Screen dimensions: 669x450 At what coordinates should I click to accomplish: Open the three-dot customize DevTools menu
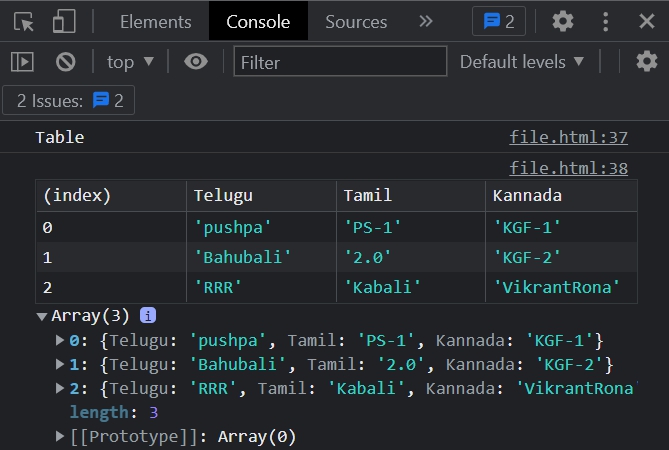click(x=606, y=21)
